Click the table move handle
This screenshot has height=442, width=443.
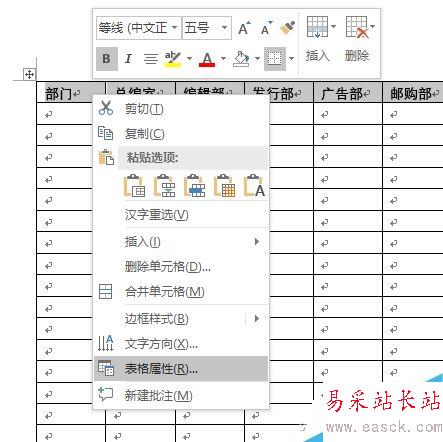[29, 74]
